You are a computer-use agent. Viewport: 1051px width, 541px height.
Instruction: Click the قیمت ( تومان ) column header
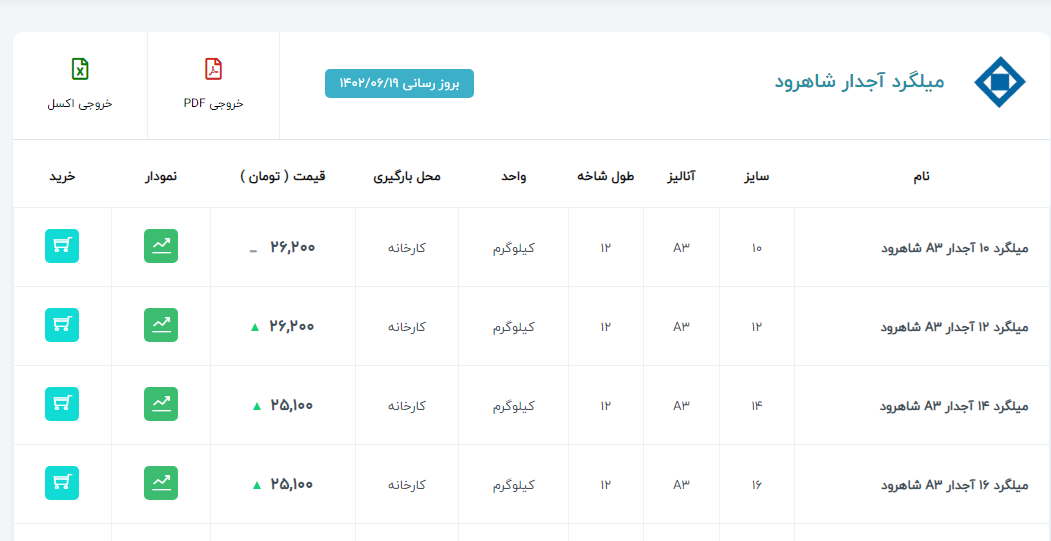283,177
